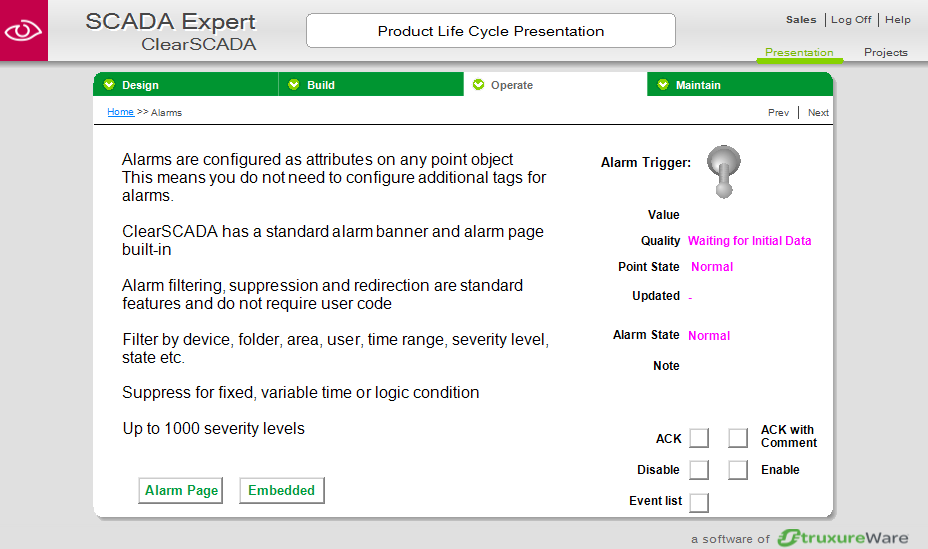Check the Event list box
This screenshot has height=549, width=928.
click(x=699, y=502)
